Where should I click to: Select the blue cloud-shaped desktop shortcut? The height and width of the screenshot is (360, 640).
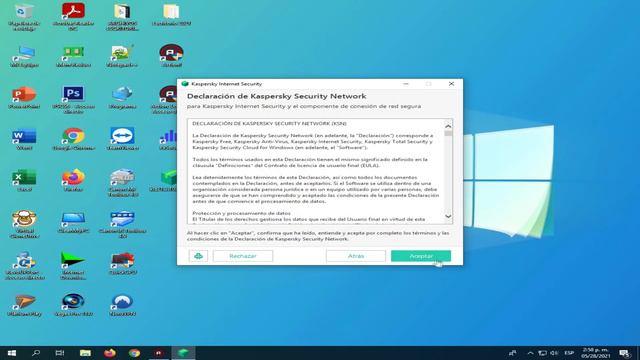pos(122,98)
